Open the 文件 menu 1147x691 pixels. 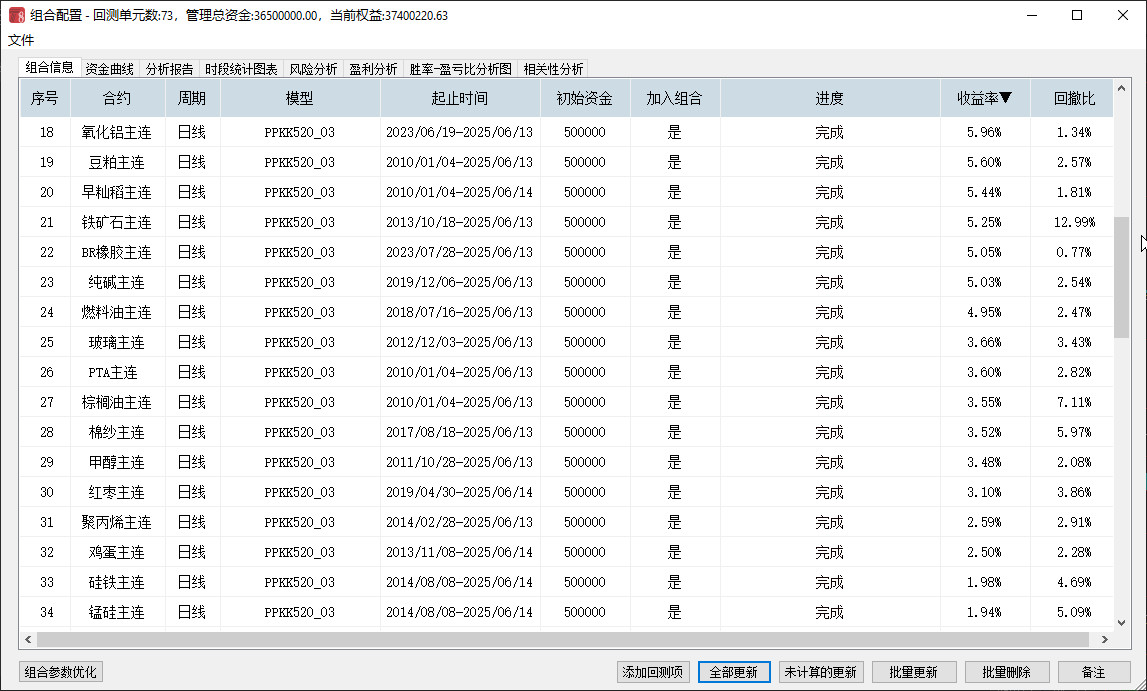[21, 41]
